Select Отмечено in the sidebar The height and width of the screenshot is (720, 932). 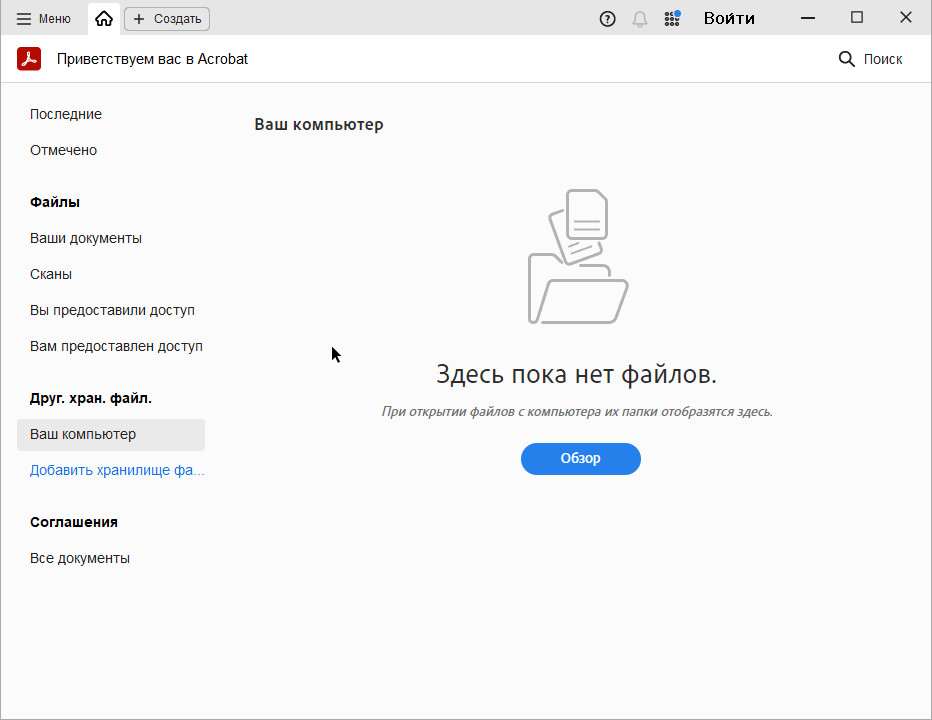[x=63, y=150]
